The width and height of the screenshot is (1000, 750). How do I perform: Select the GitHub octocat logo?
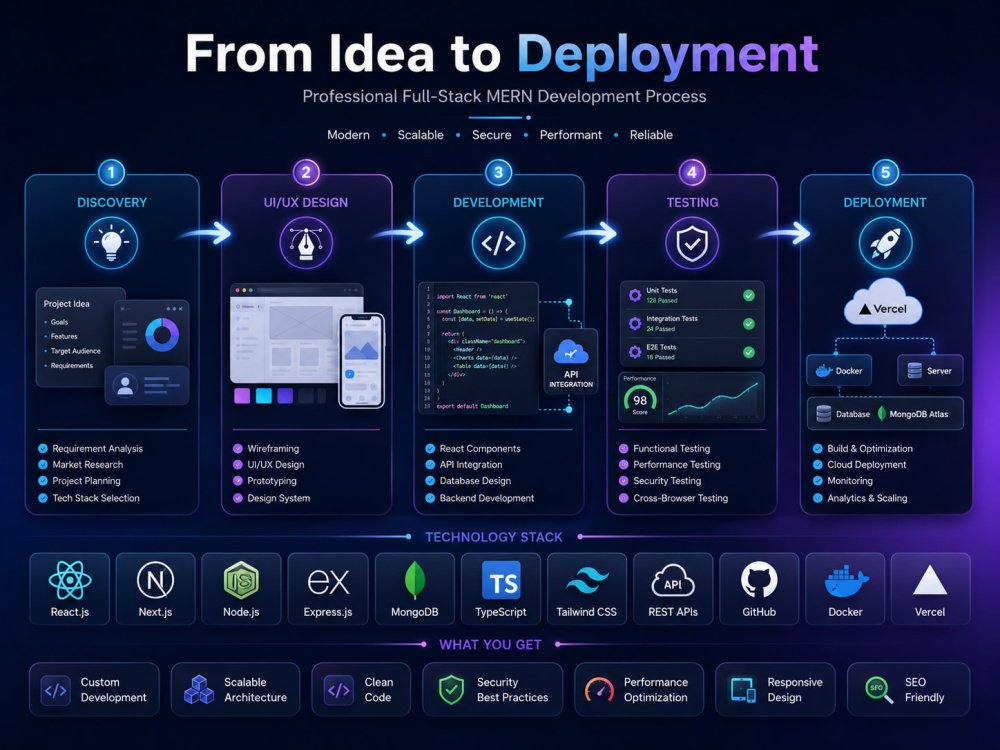point(759,580)
